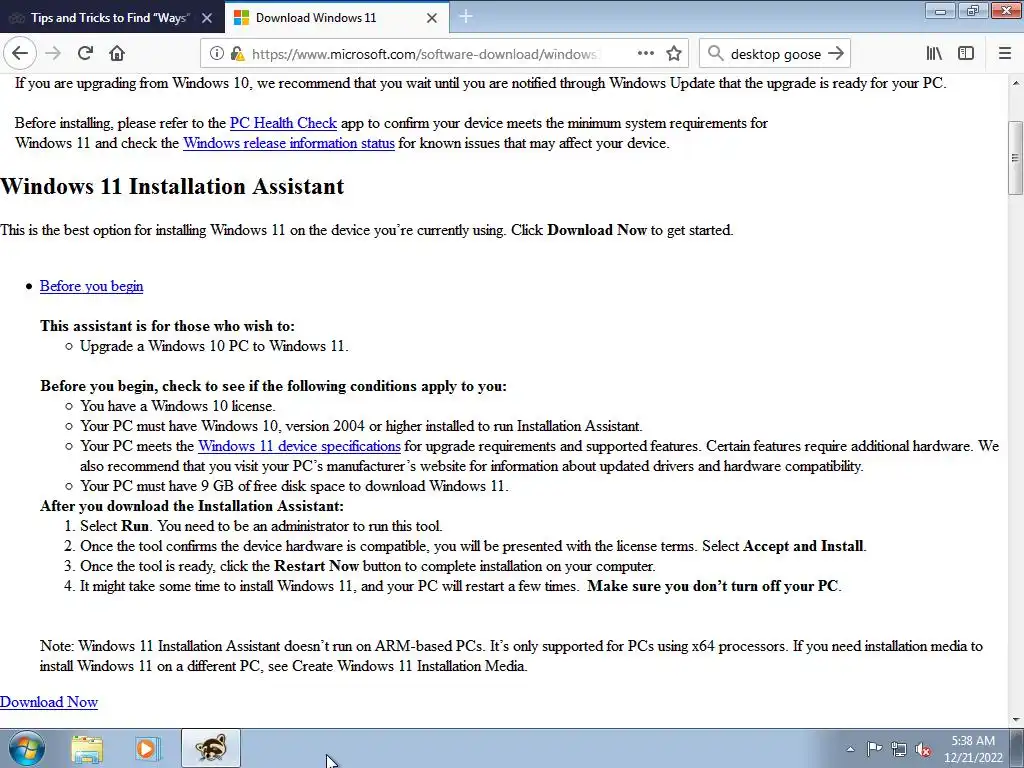This screenshot has height=768, width=1024.
Task: Submit the desktop goose search arrow
Action: [x=835, y=54]
